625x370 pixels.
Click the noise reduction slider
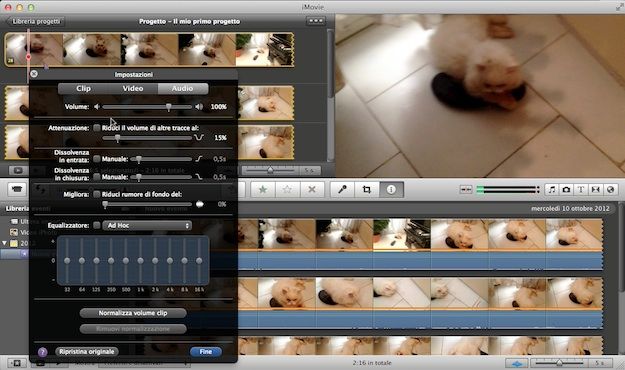tap(147, 204)
